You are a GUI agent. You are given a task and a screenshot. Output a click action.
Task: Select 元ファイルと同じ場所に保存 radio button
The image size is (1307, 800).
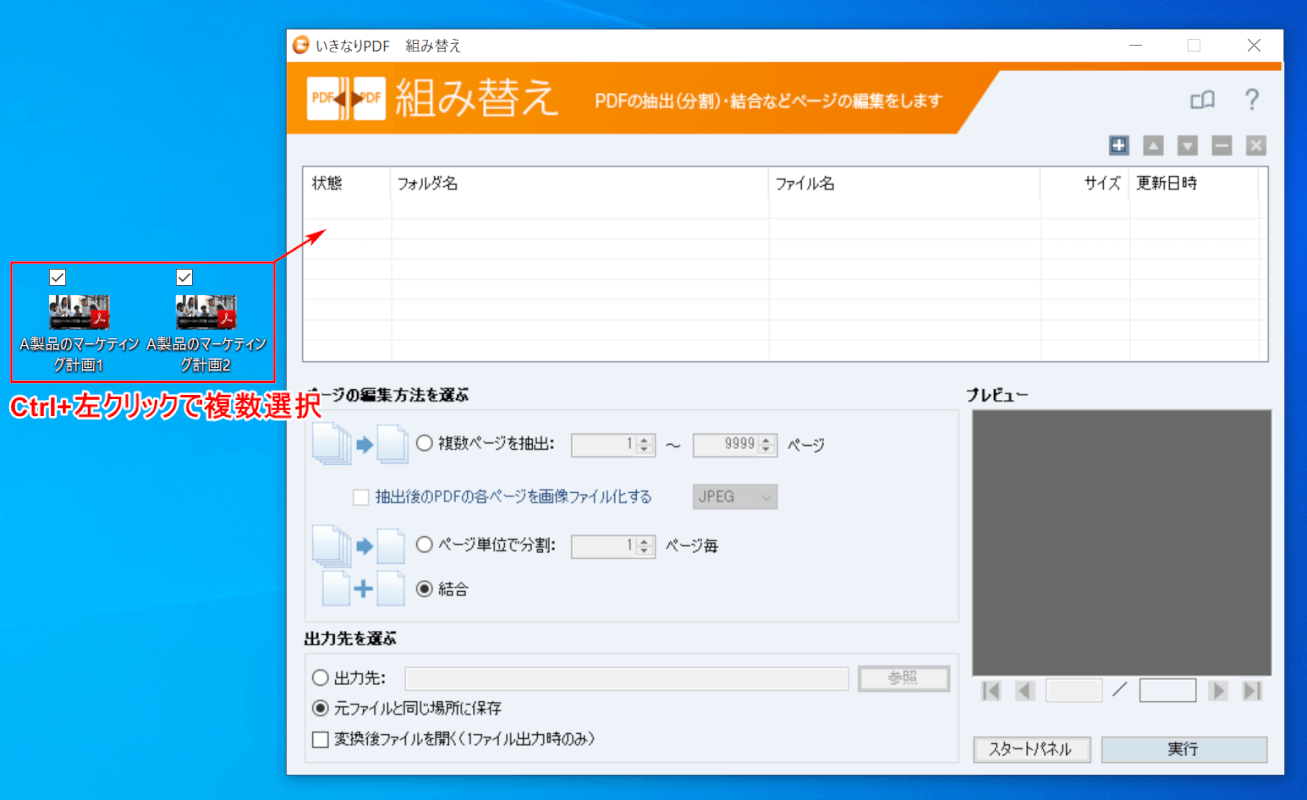(x=320, y=708)
